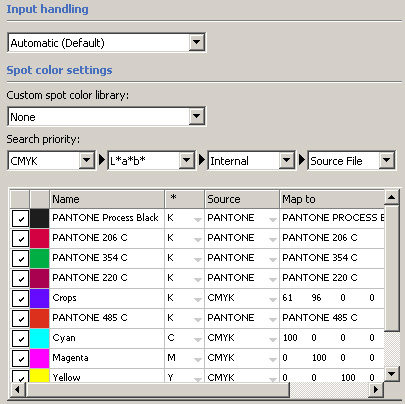
Task: Select the Crops name cell
Action: pyautogui.click(x=107, y=298)
